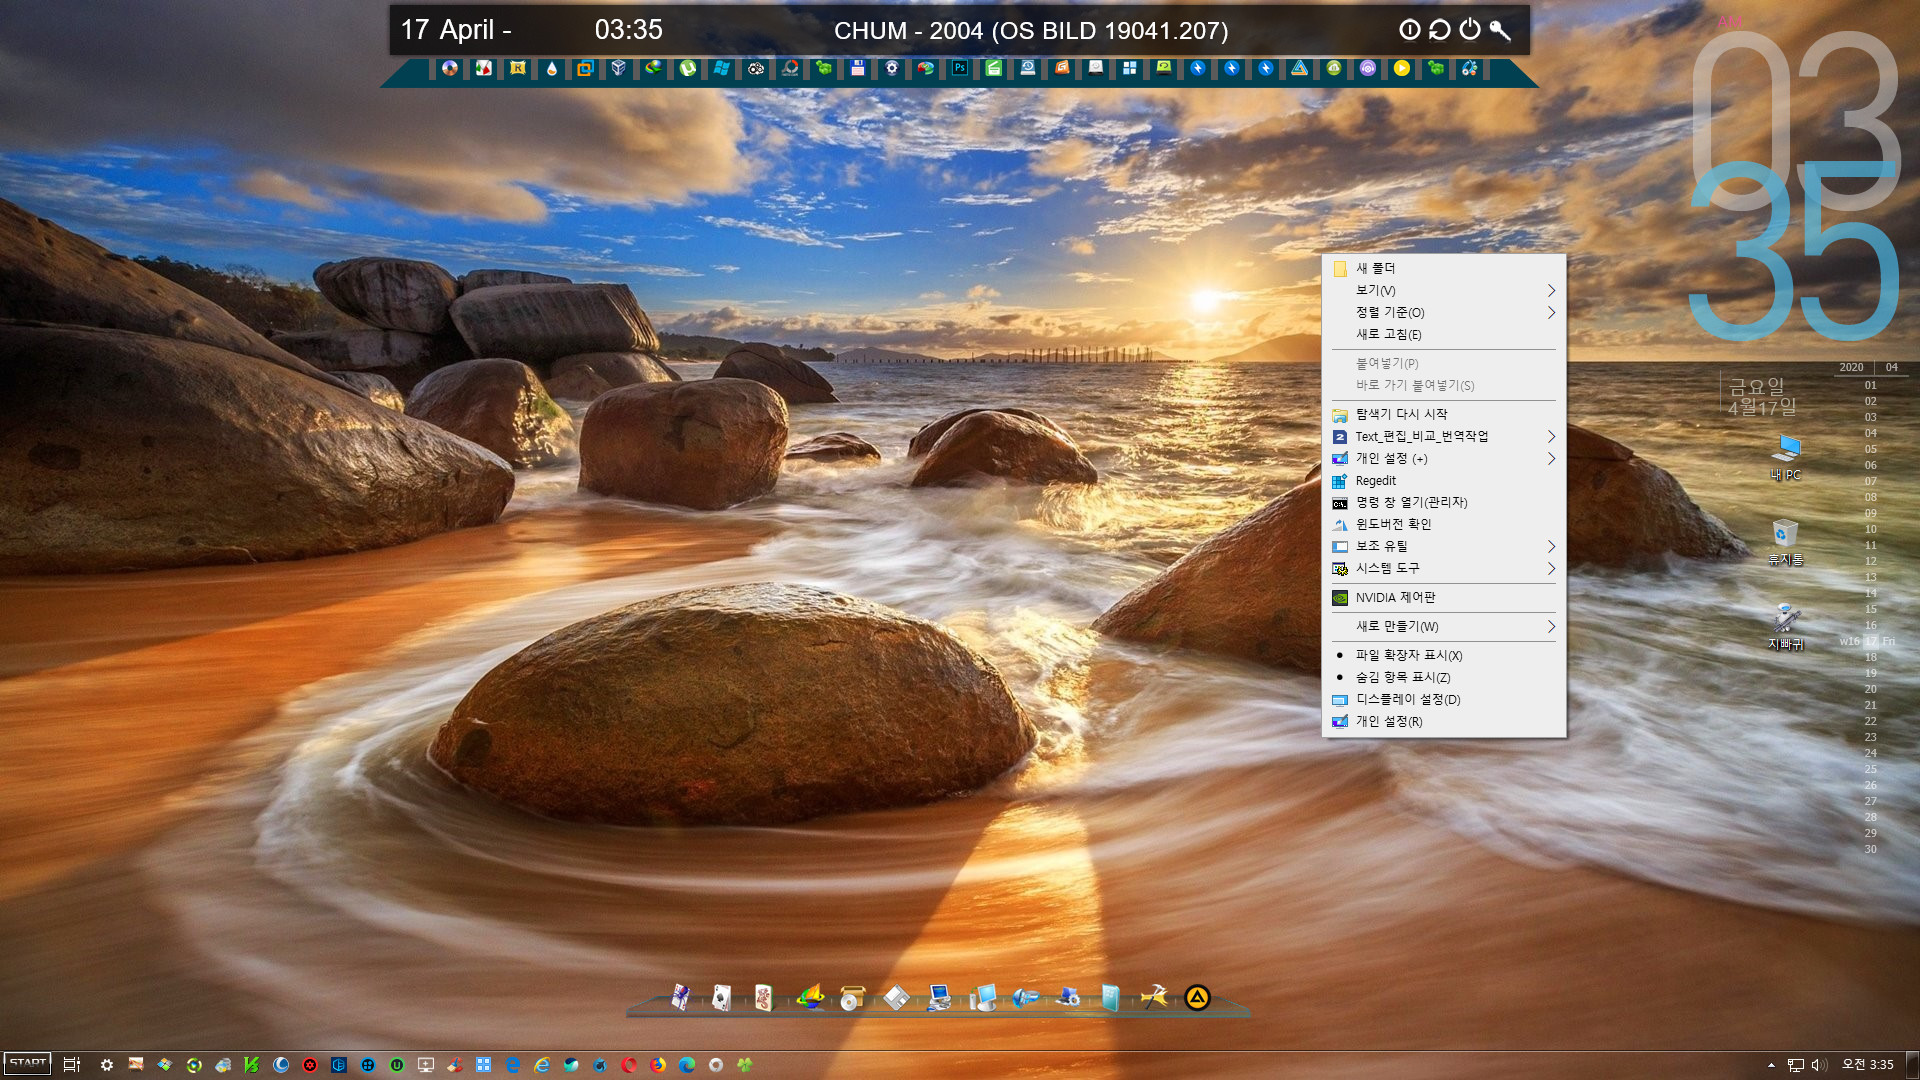The width and height of the screenshot is (1920, 1080).
Task: Expand the 개인 설정 (+) submenu
Action: pyautogui.click(x=1444, y=458)
